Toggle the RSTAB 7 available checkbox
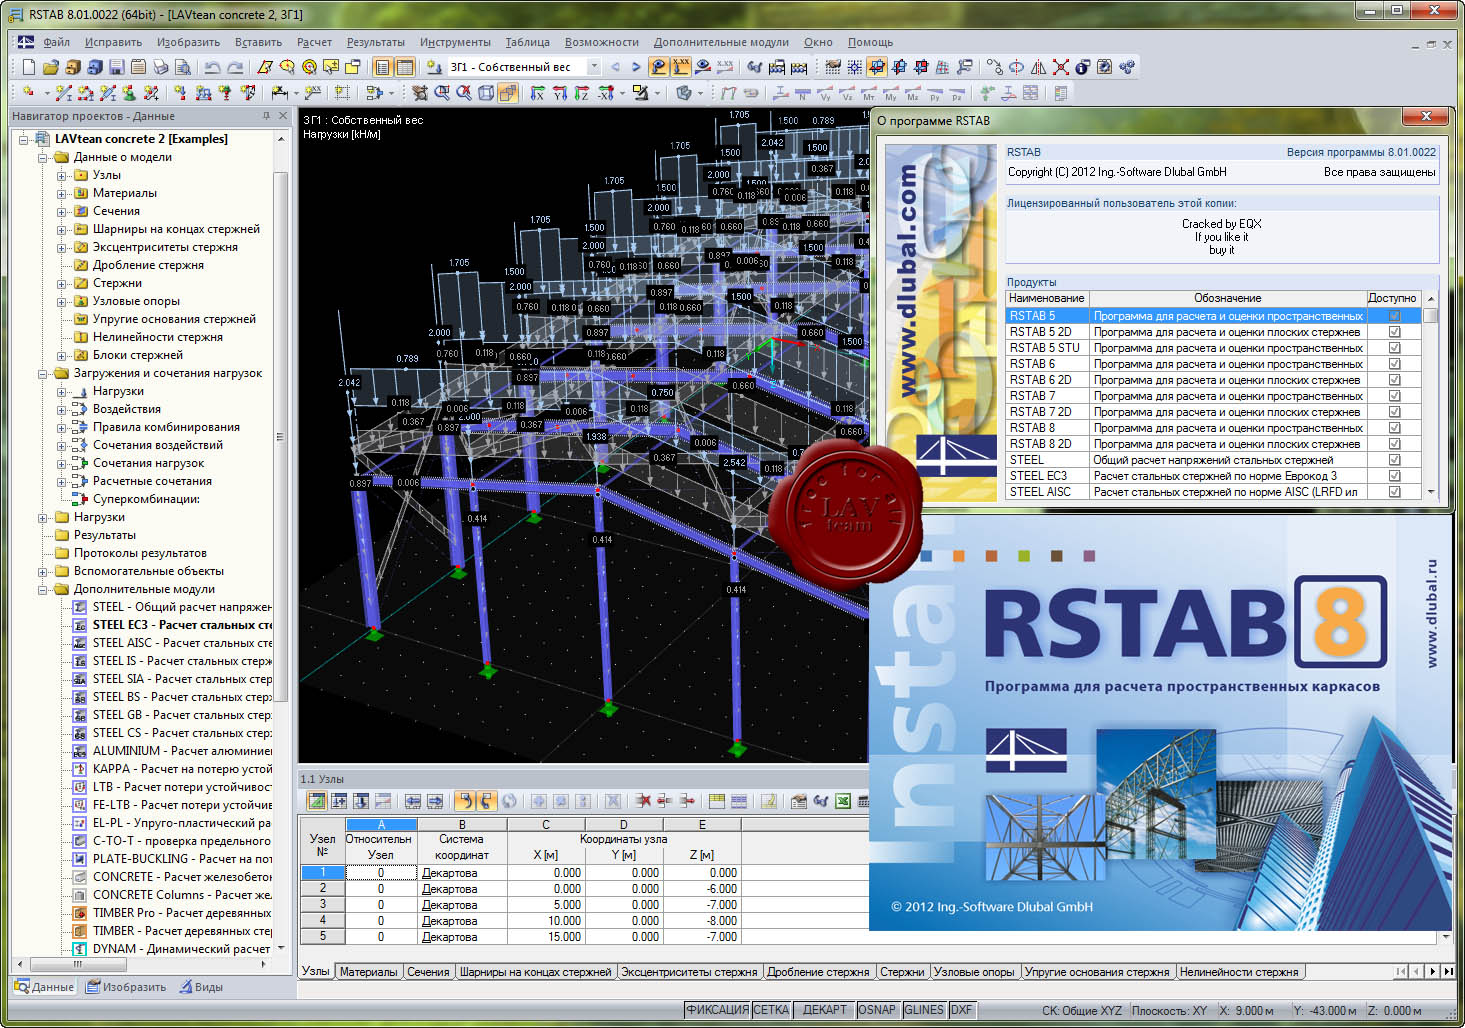 [1395, 396]
